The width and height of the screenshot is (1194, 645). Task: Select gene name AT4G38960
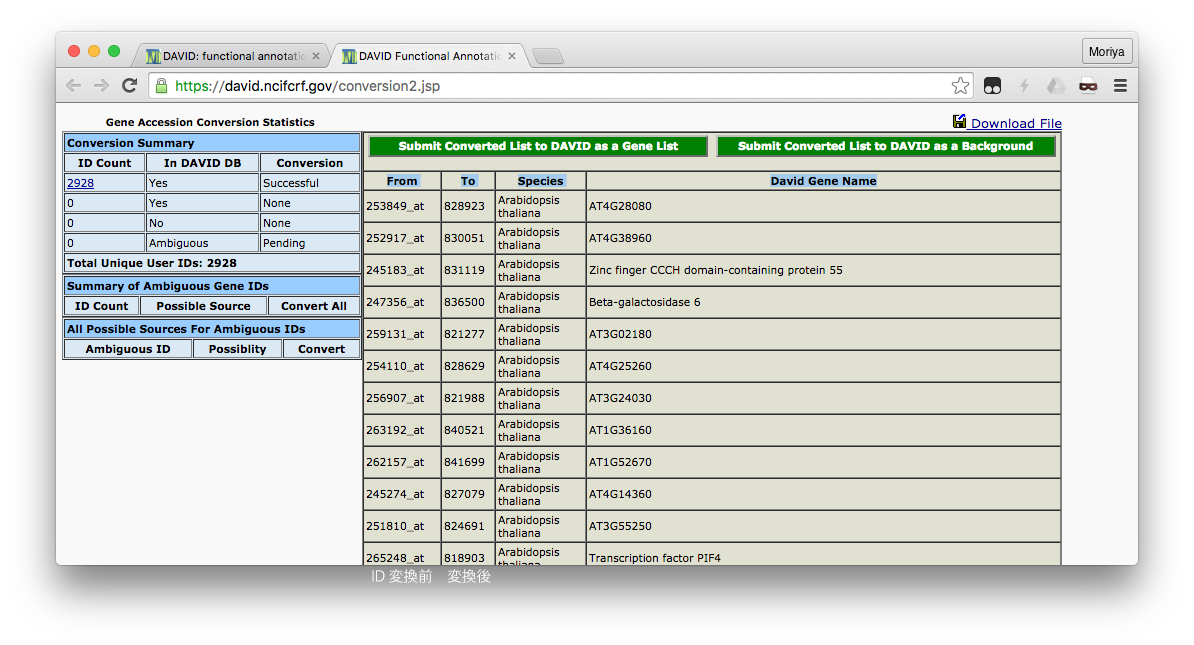pyautogui.click(x=620, y=238)
